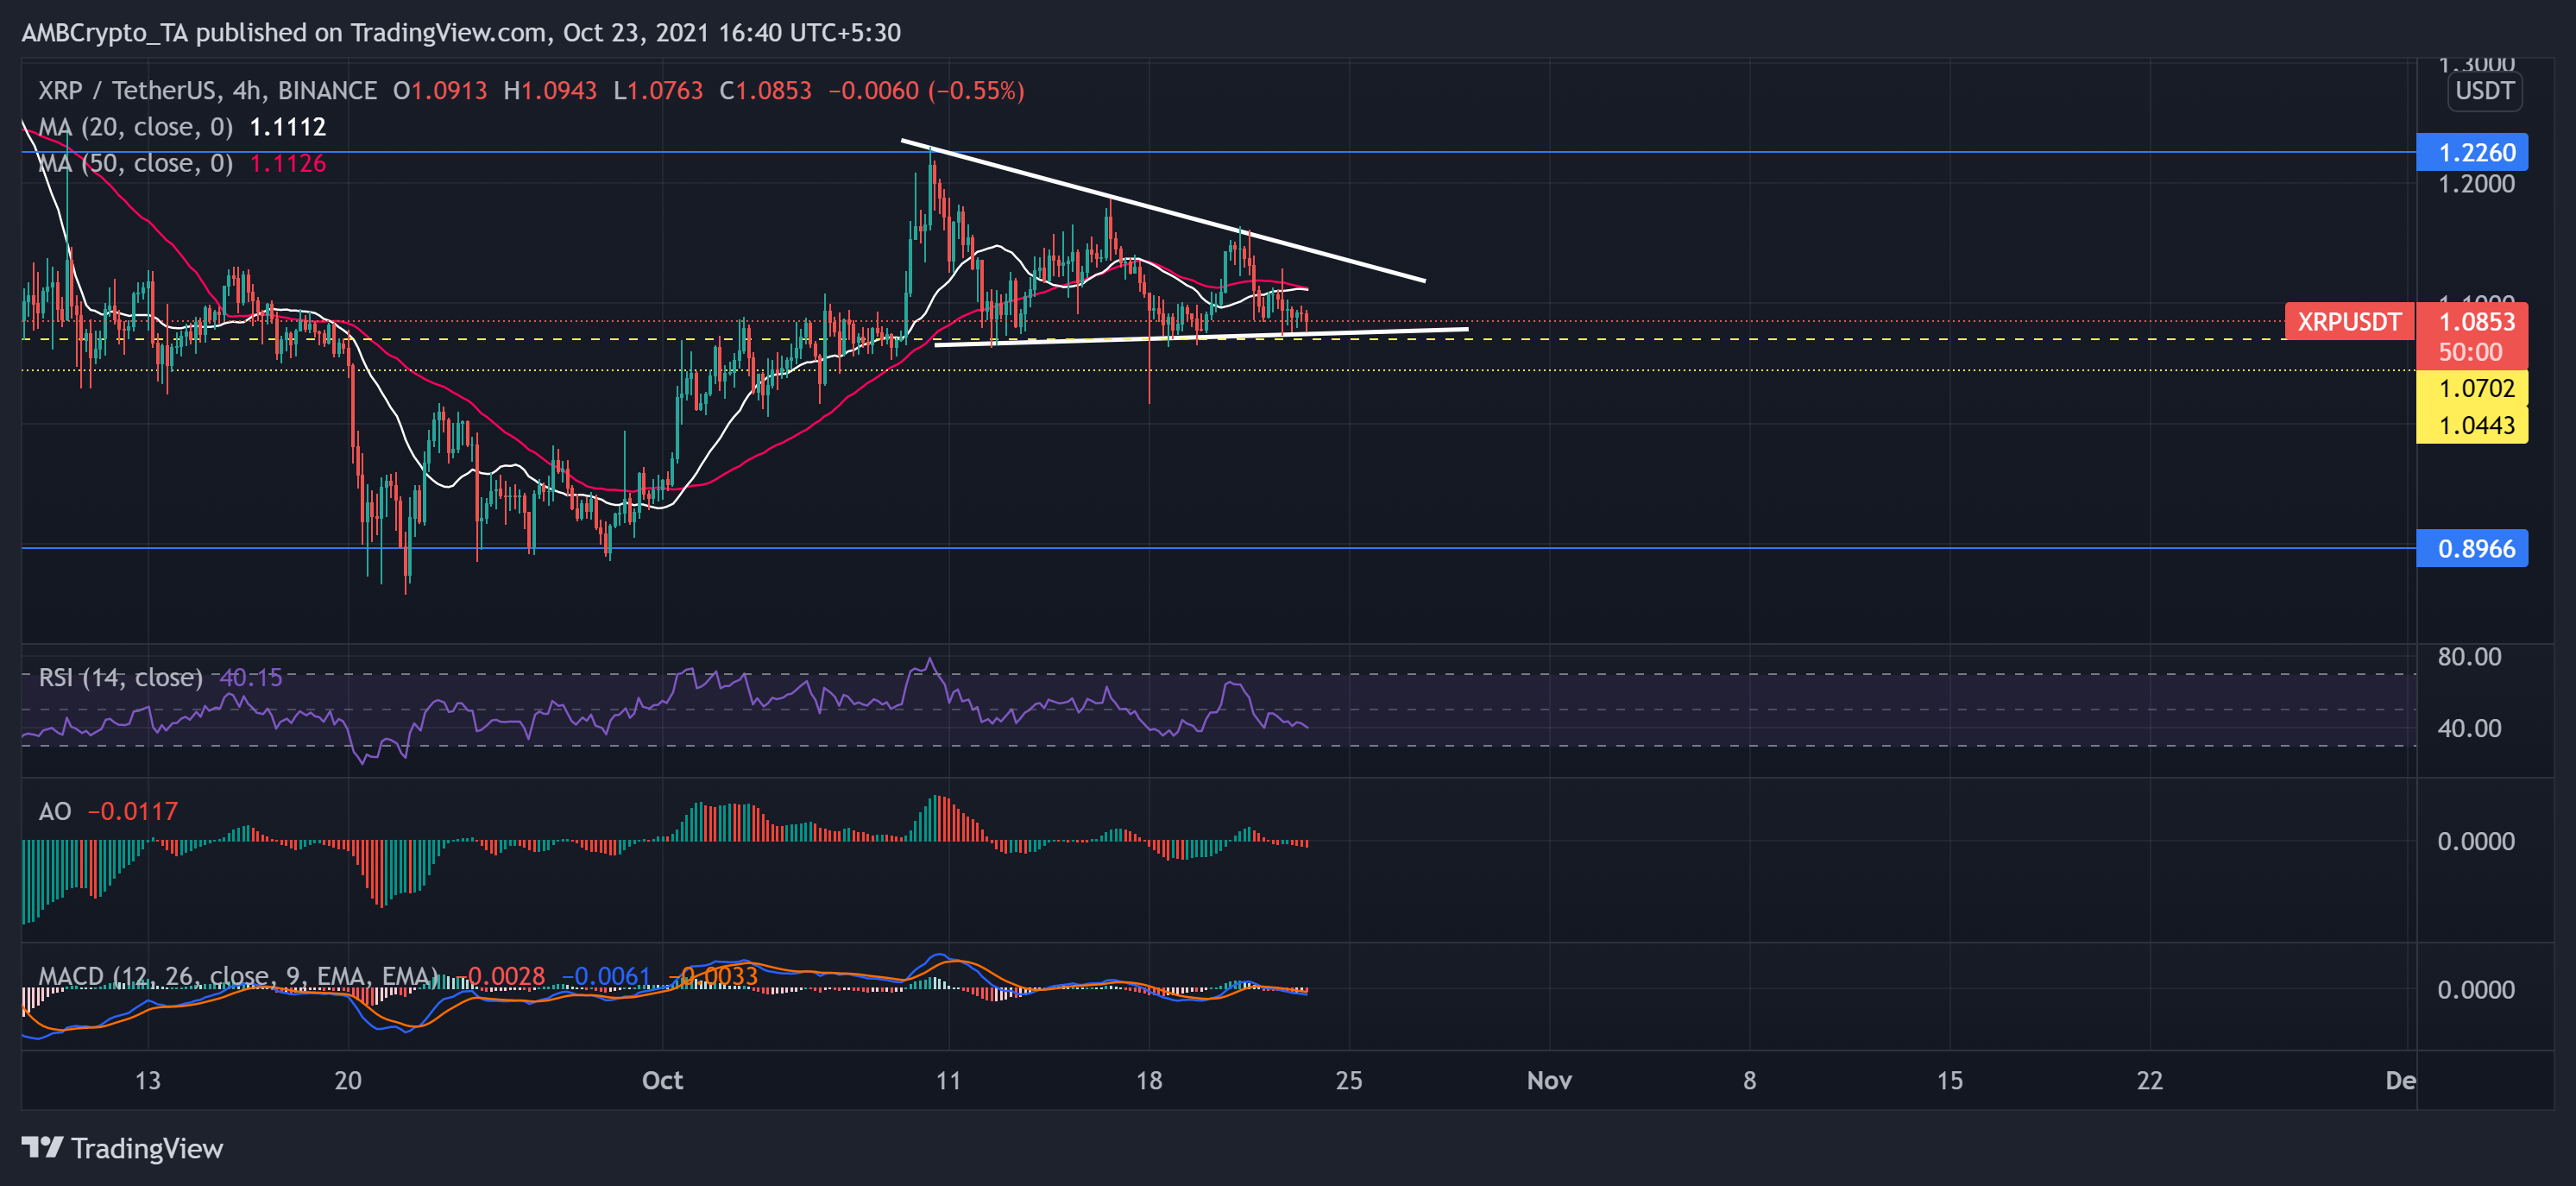Click the TradingView logo icon

tap(43, 1147)
